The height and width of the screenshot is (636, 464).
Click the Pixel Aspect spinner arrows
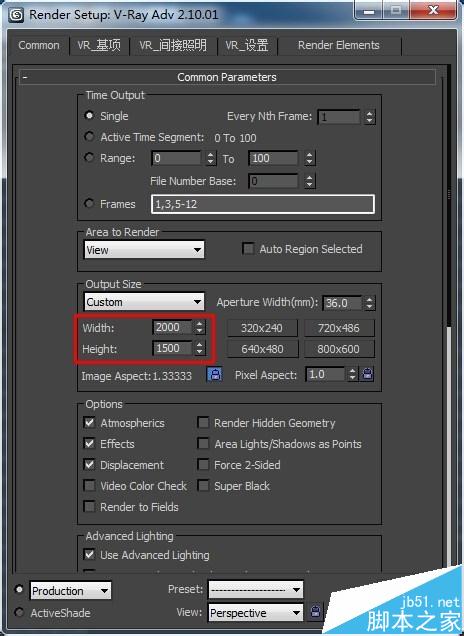click(x=352, y=374)
